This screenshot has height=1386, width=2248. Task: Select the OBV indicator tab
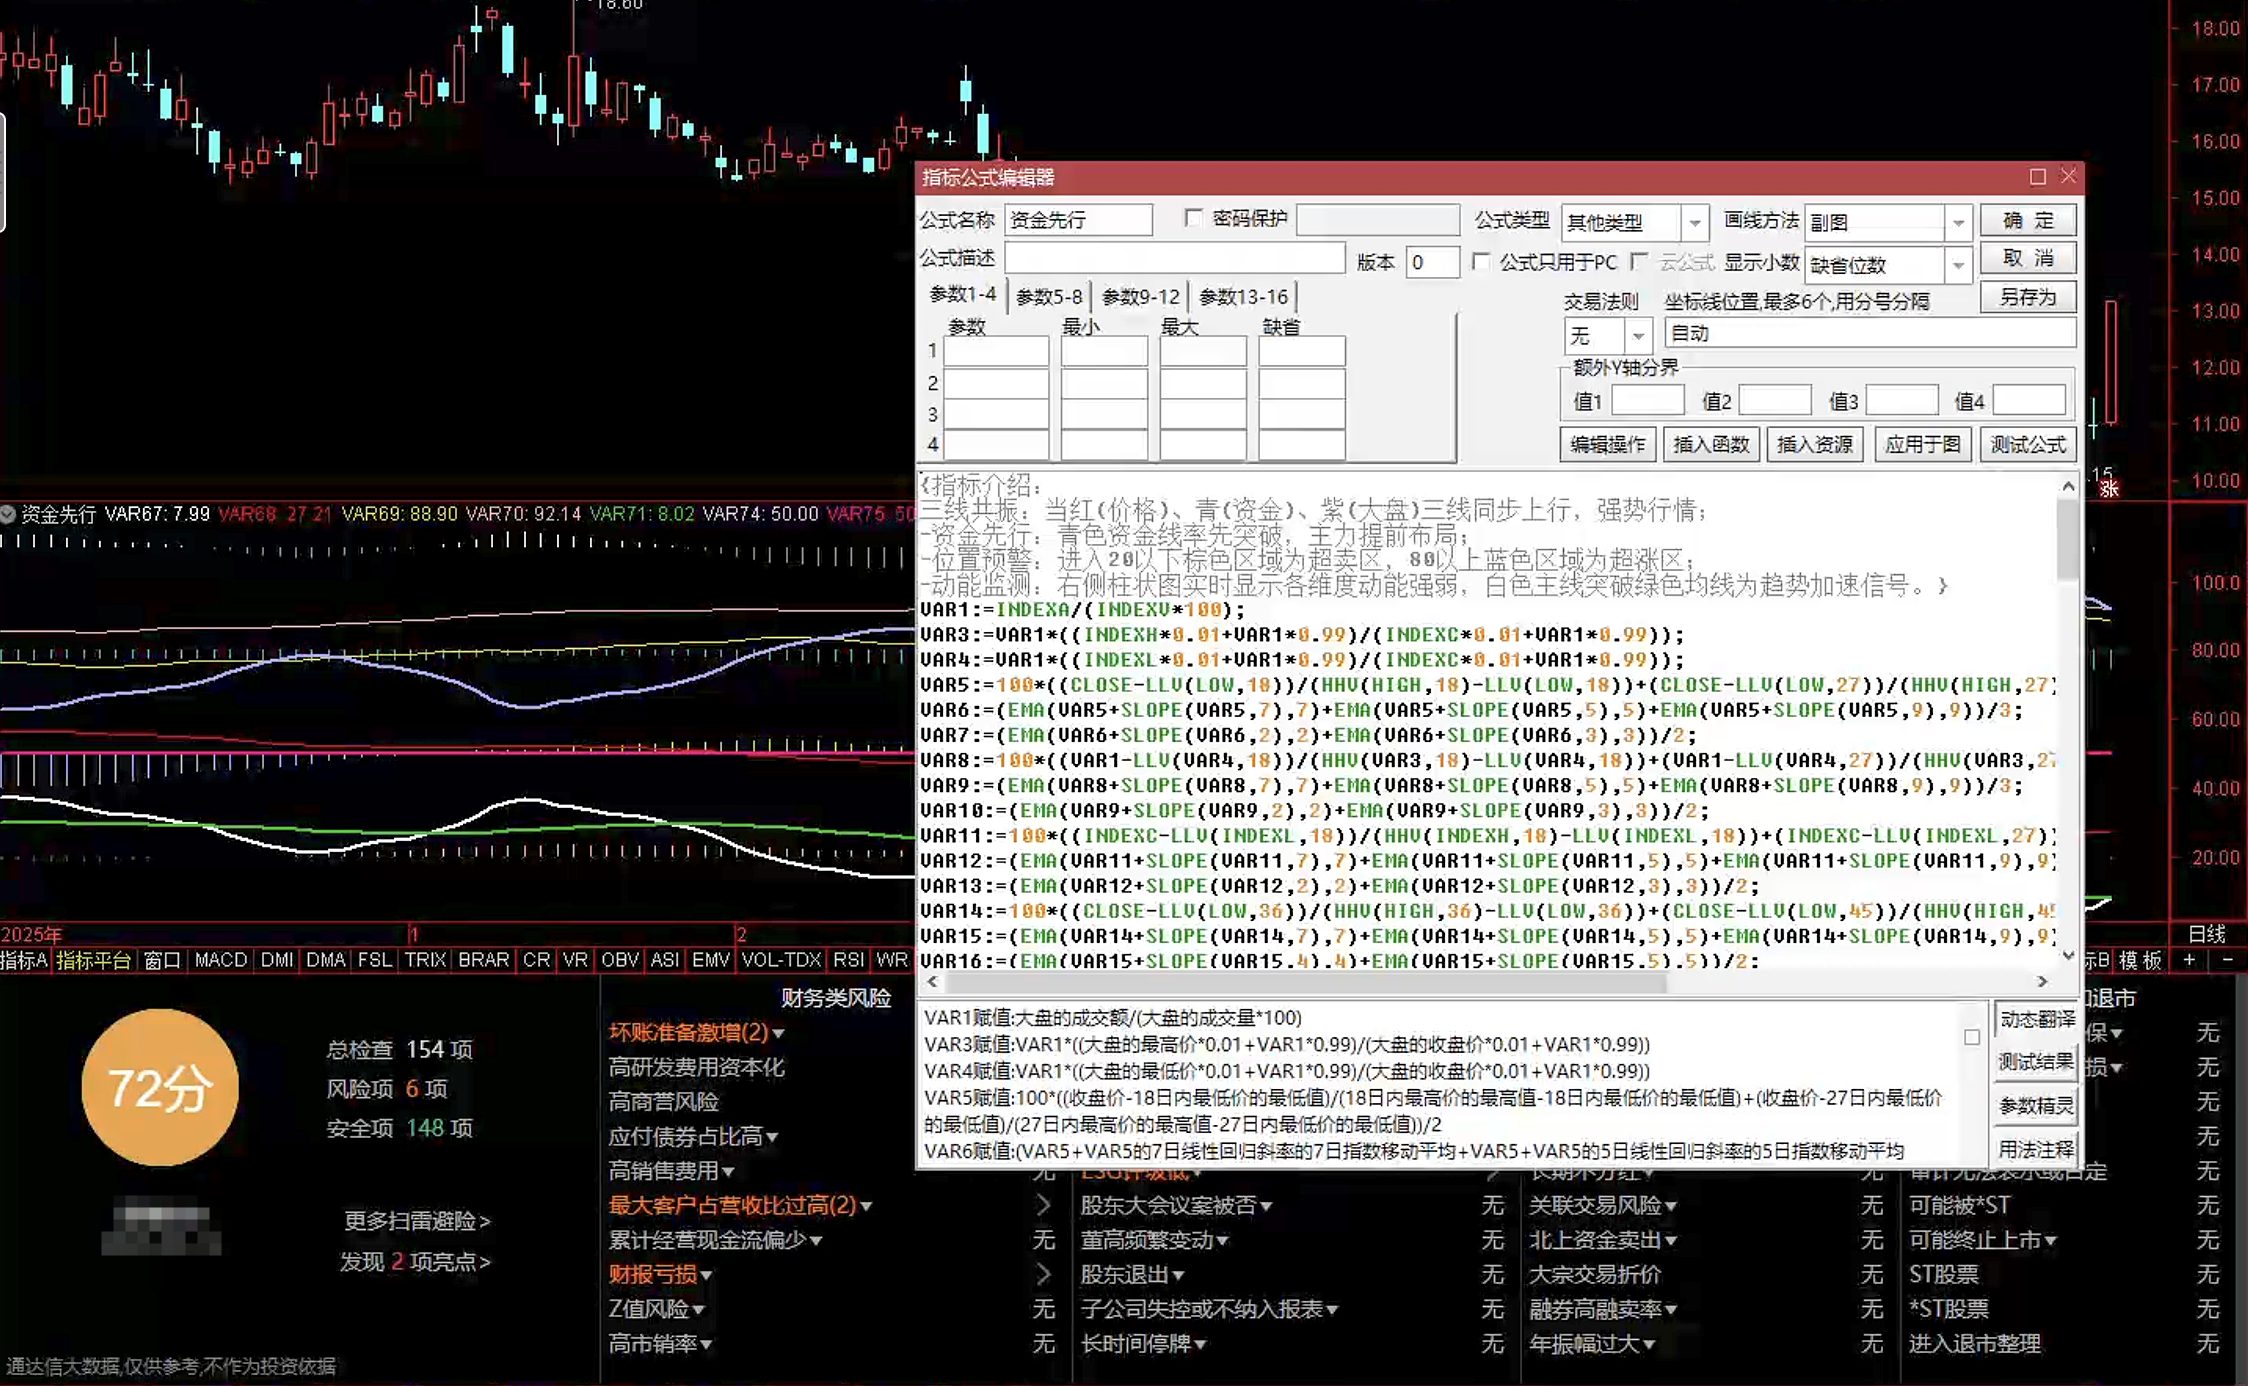click(620, 960)
